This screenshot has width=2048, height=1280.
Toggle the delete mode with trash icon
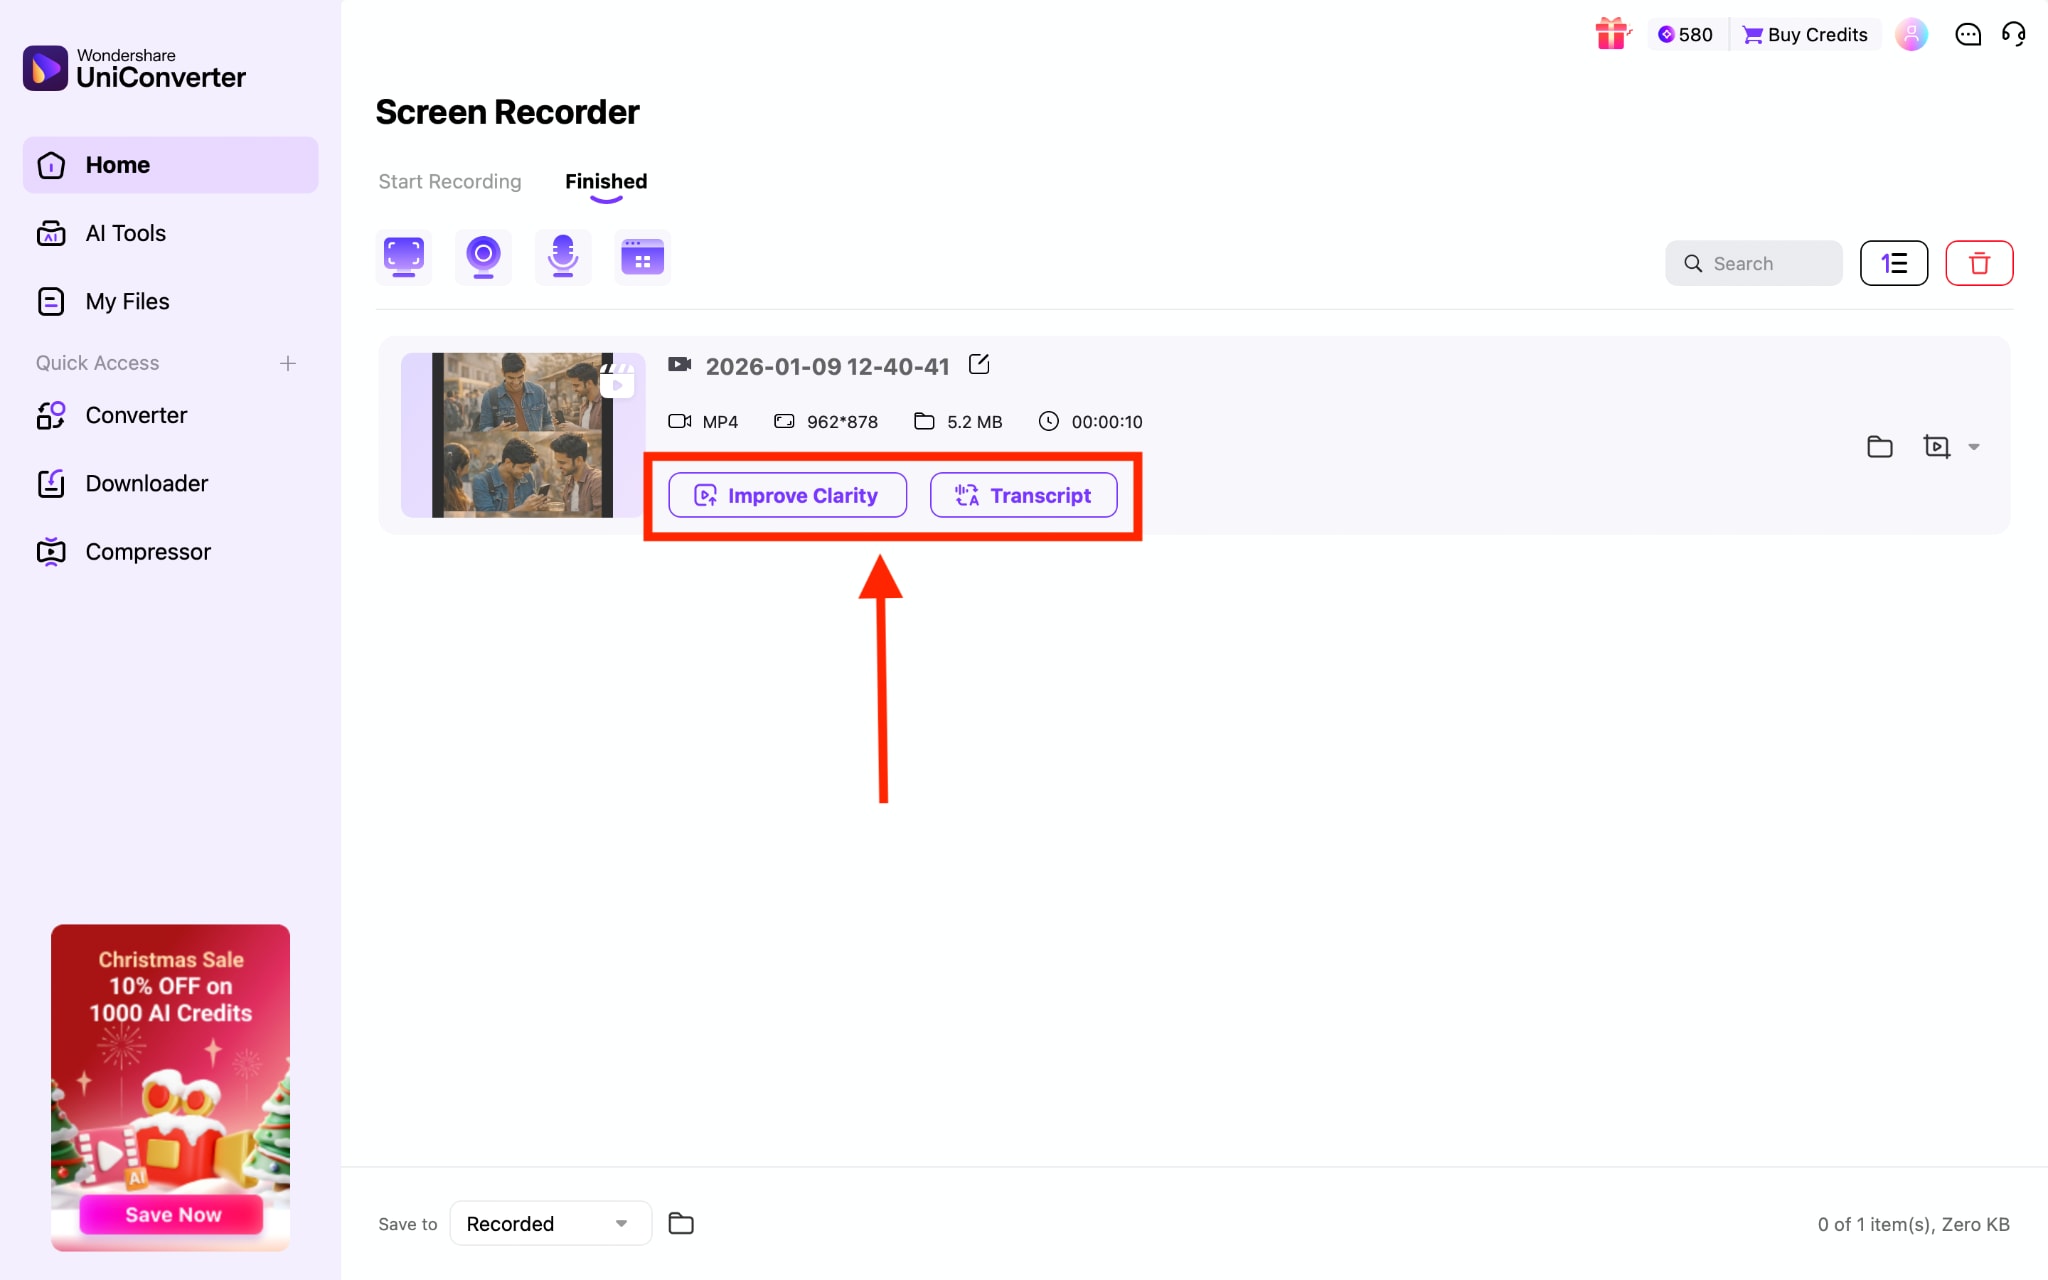click(x=1979, y=263)
